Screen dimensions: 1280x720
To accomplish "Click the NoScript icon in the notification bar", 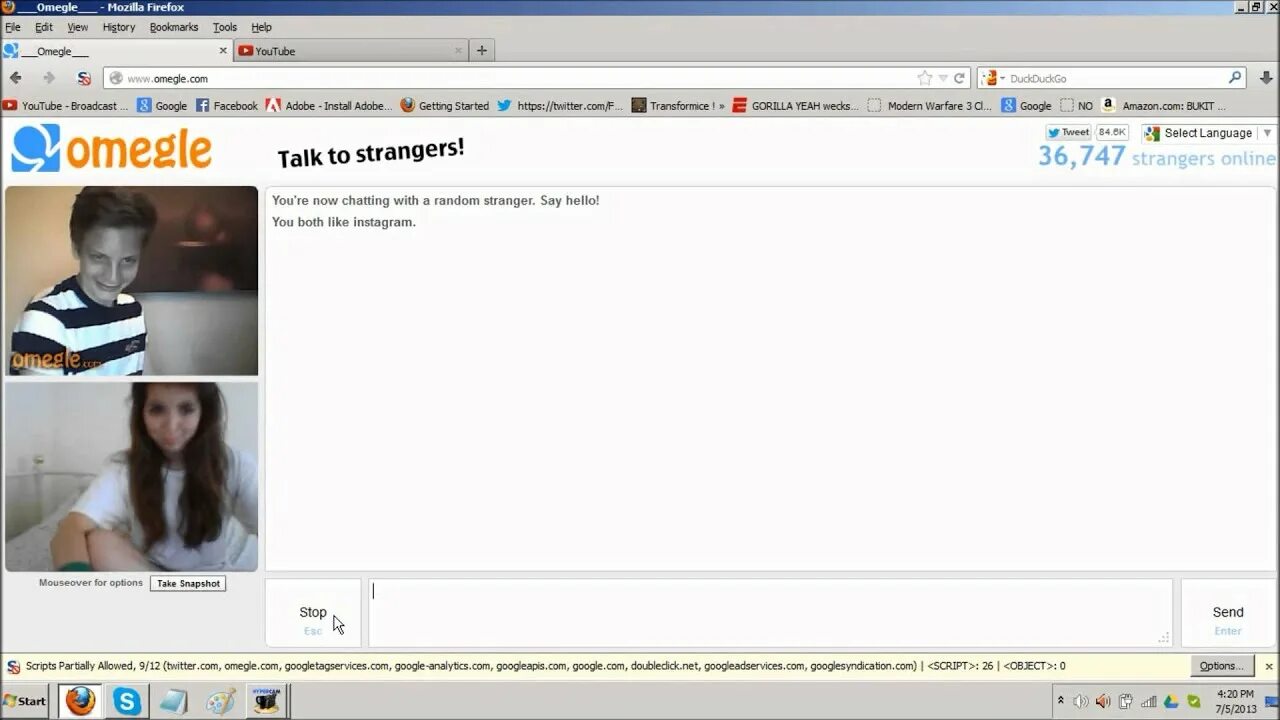I will click(13, 666).
